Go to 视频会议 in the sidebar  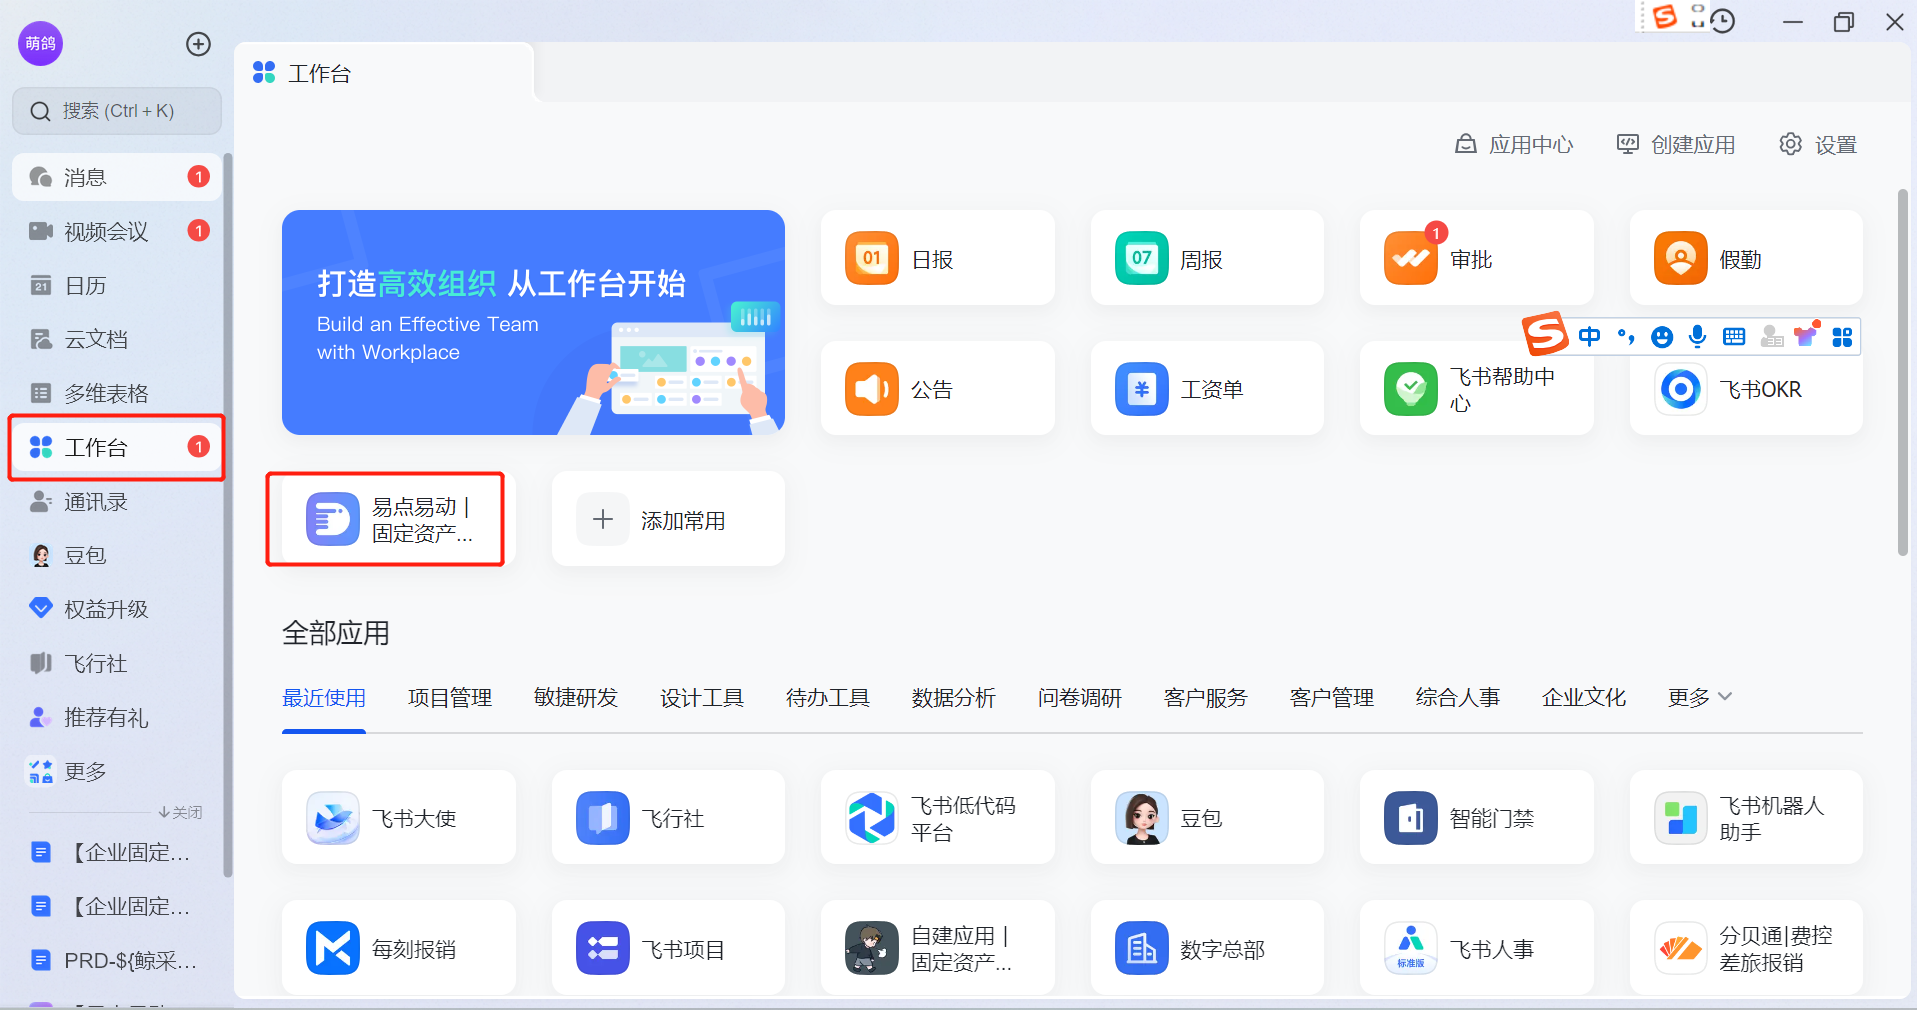tap(117, 231)
